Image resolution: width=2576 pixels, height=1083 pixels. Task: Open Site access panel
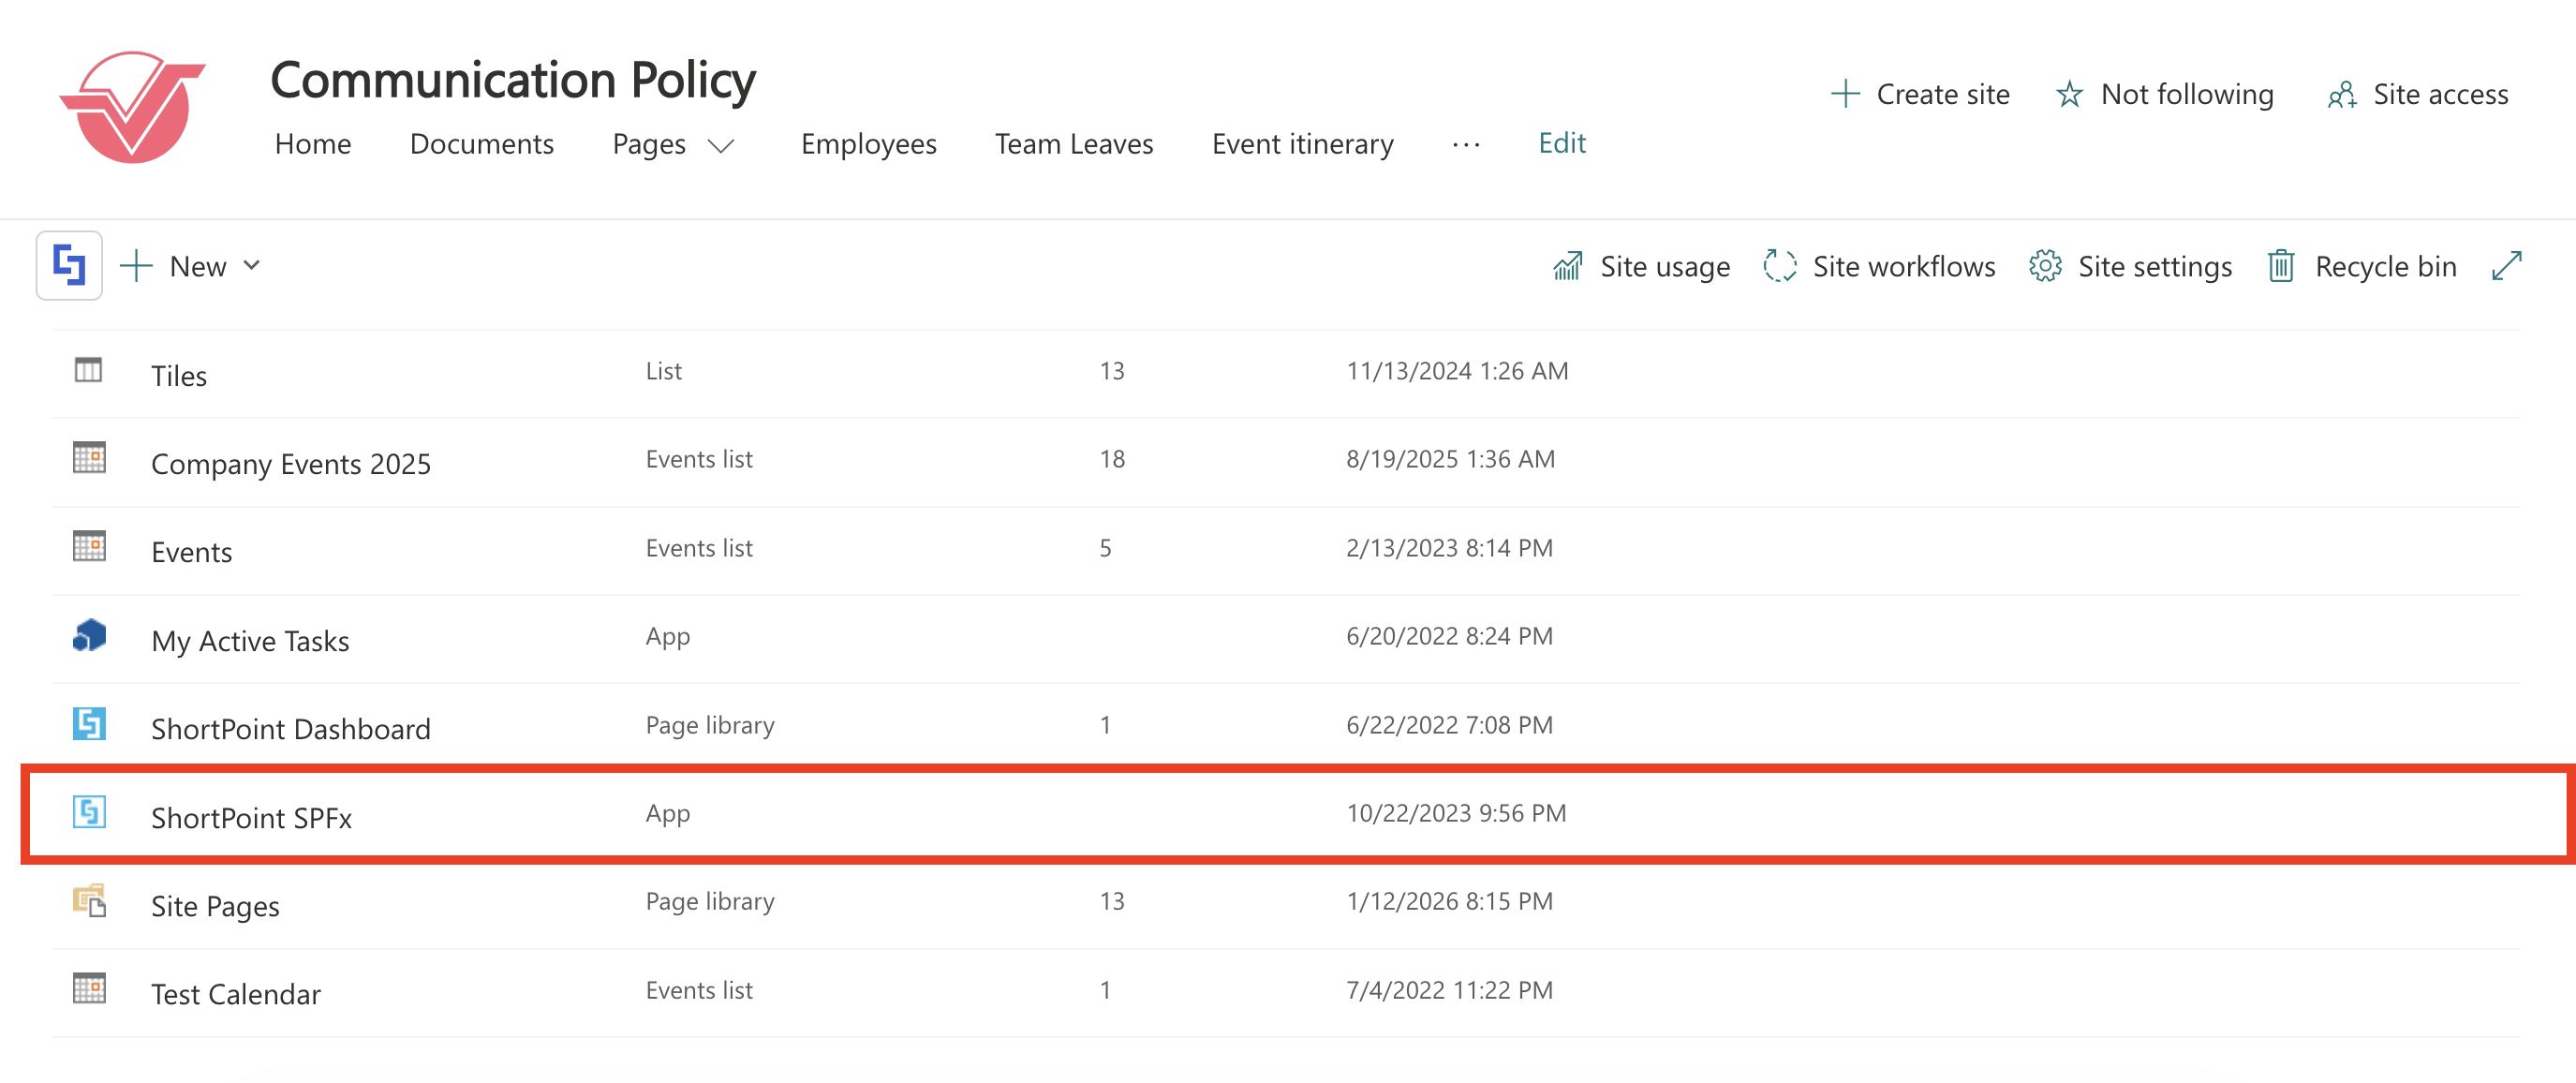(x=2417, y=94)
